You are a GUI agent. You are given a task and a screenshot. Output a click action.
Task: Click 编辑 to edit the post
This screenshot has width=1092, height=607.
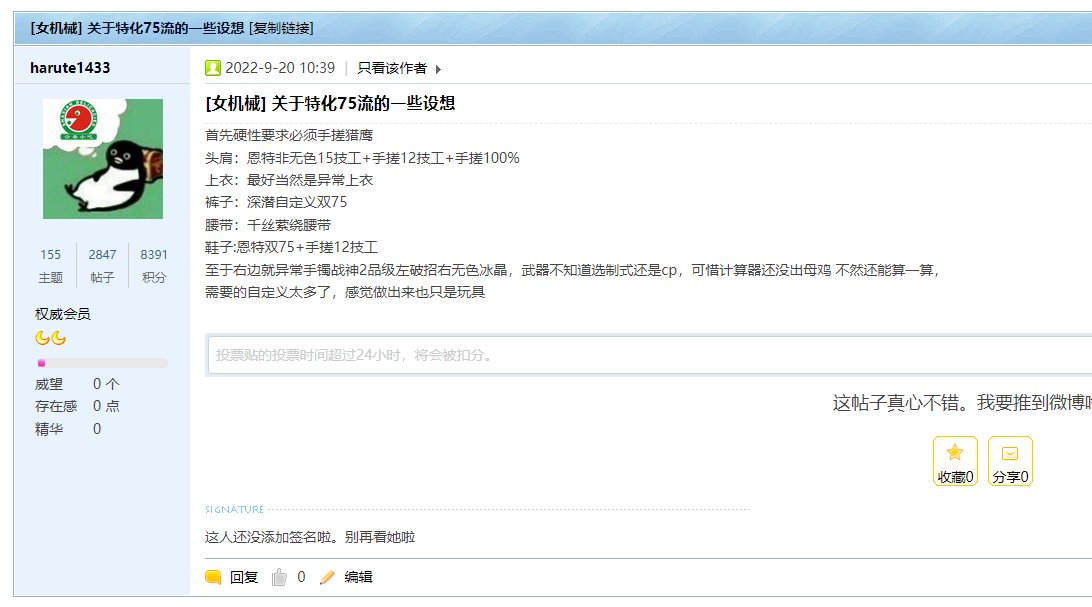[x=358, y=577]
